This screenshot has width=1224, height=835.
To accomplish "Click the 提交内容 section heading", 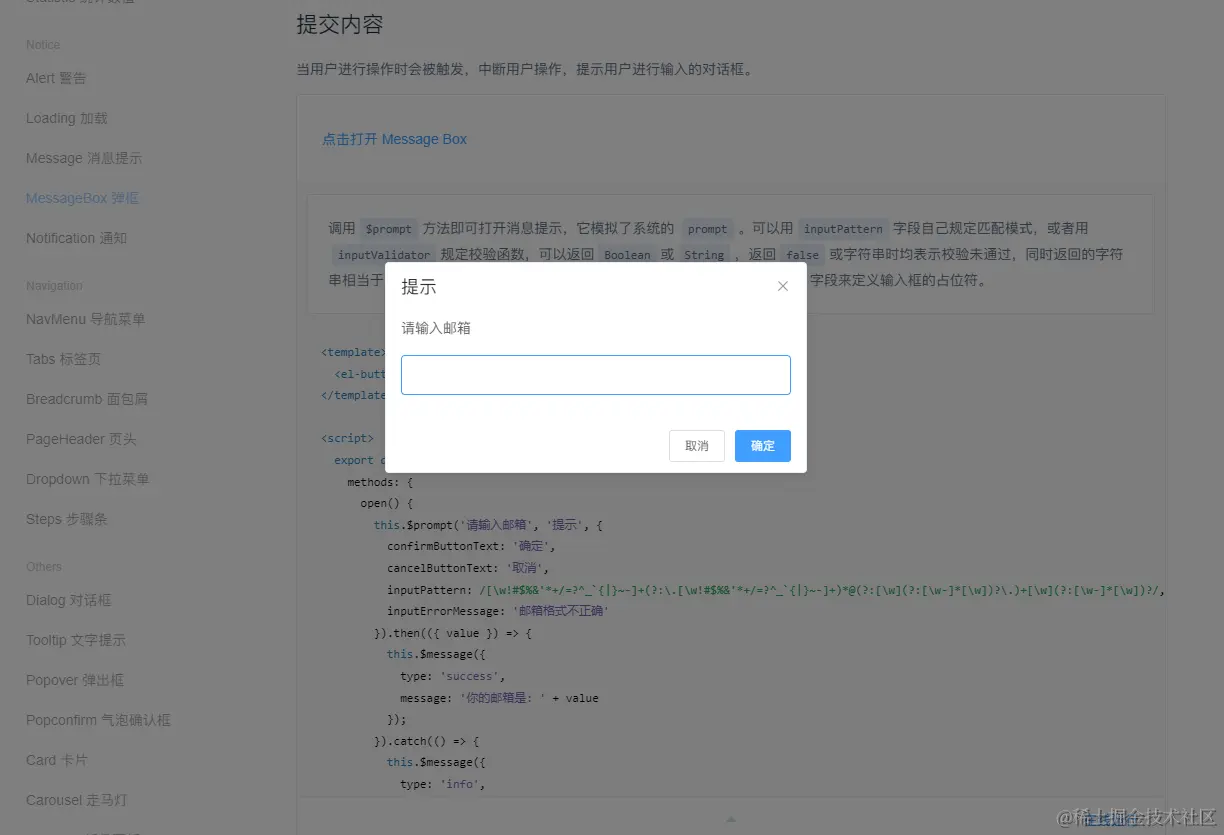I will point(340,25).
